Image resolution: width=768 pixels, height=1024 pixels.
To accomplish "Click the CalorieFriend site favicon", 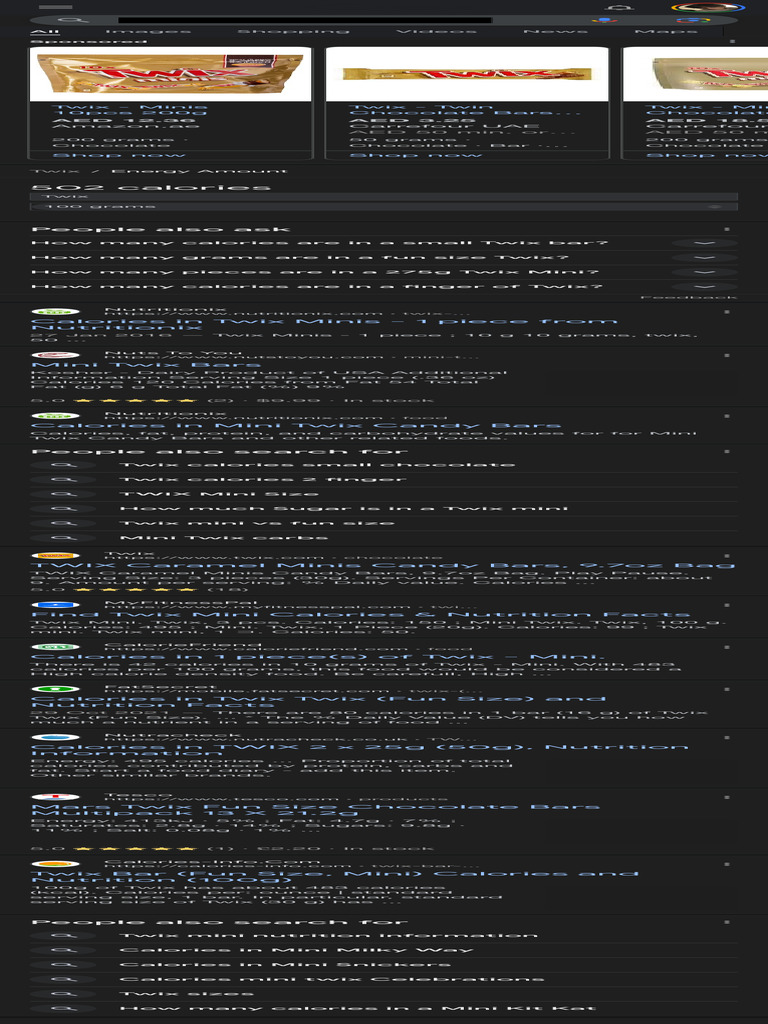I will click(x=56, y=647).
